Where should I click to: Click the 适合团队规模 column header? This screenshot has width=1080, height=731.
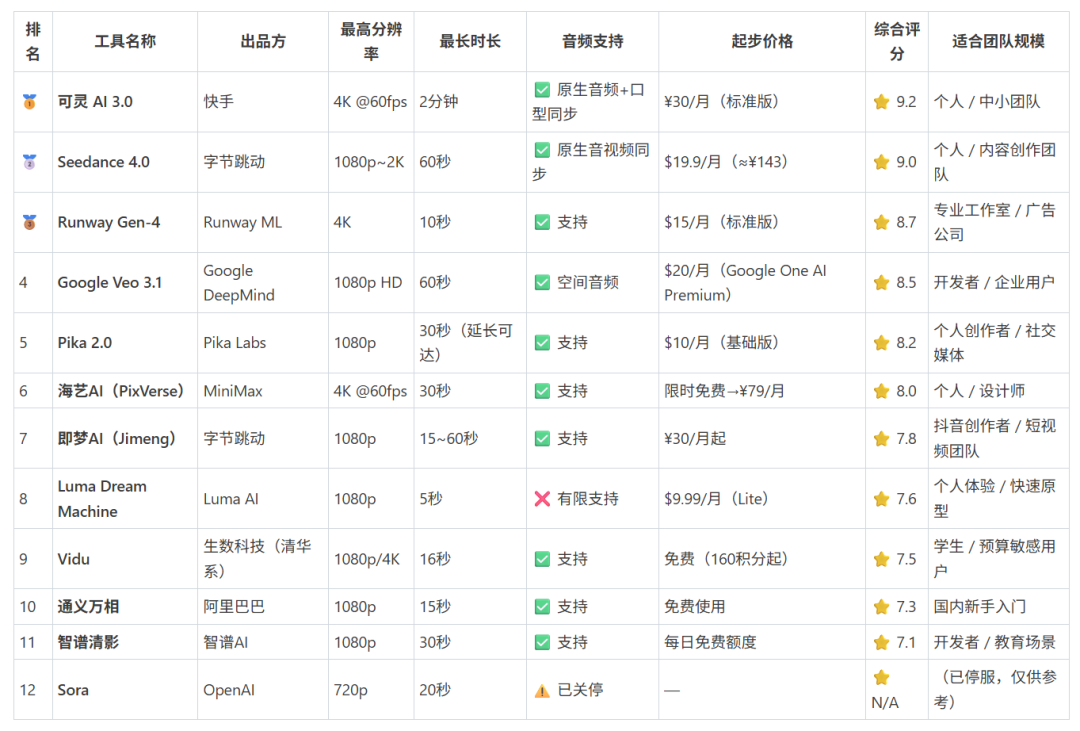pyautogui.click(x=998, y=41)
